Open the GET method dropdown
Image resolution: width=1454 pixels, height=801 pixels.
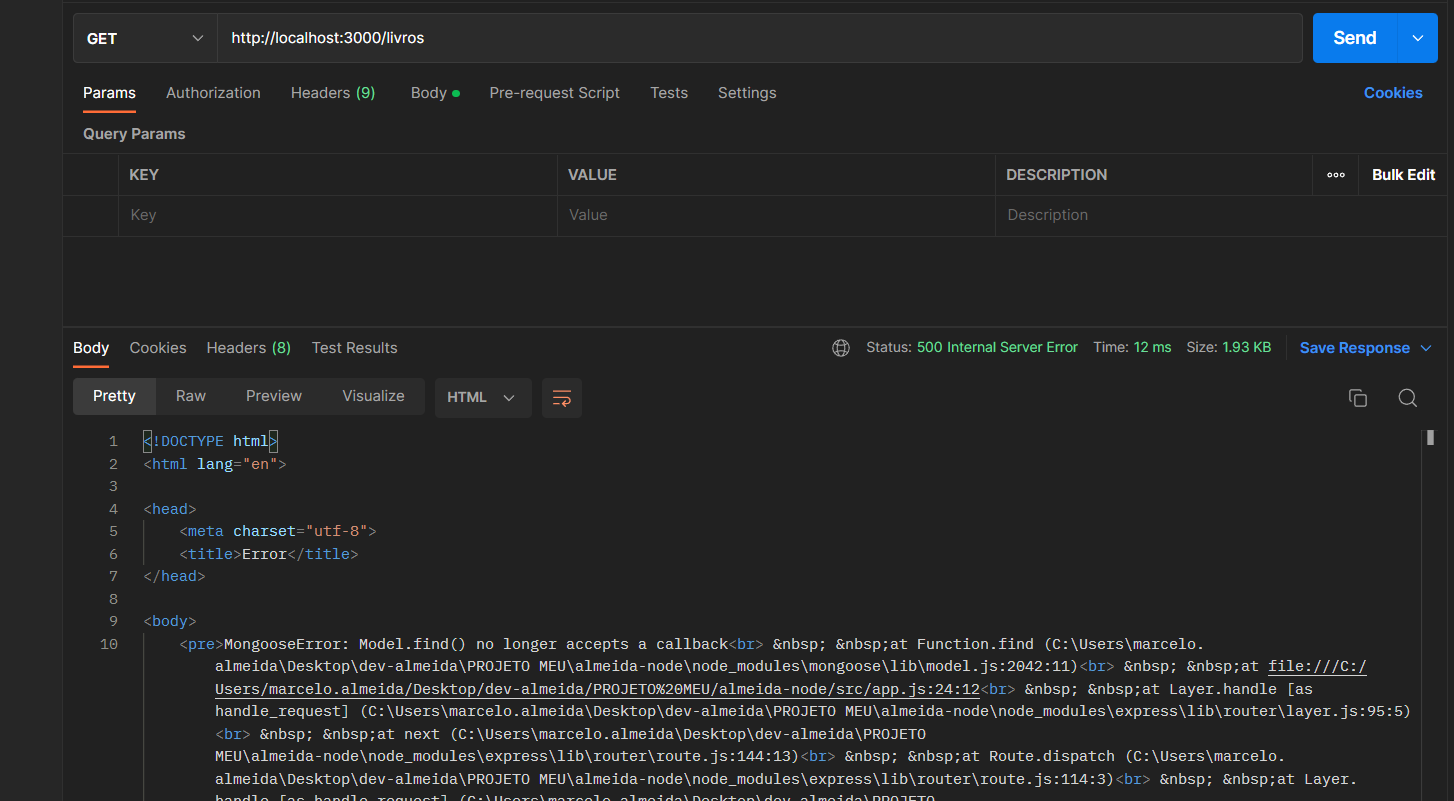pyautogui.click(x=145, y=38)
